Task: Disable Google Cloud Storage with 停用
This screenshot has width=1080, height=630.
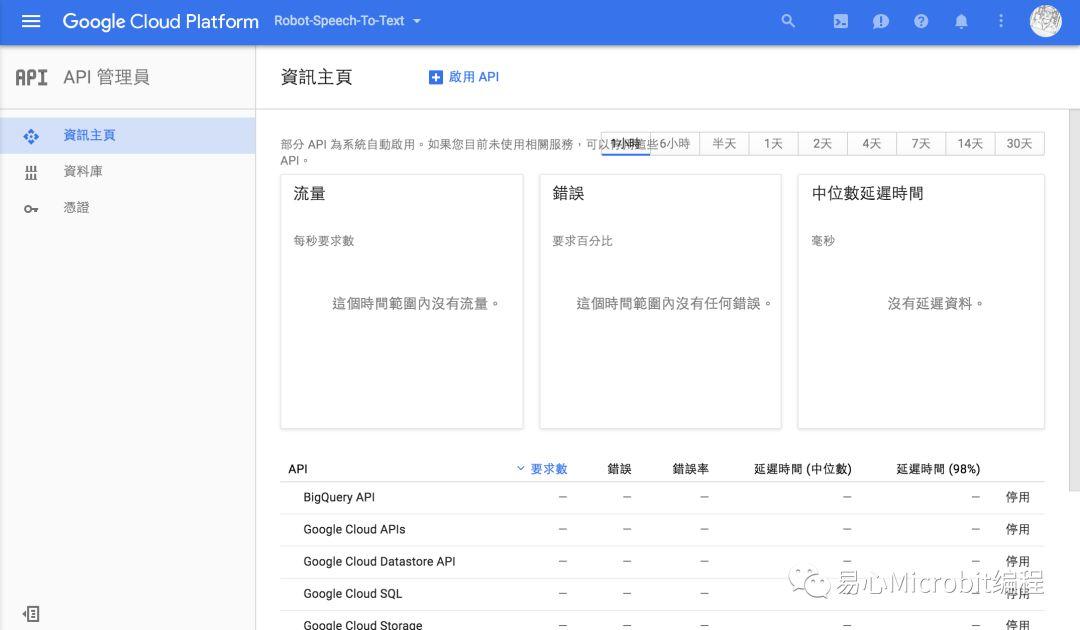Action: [x=1017, y=624]
